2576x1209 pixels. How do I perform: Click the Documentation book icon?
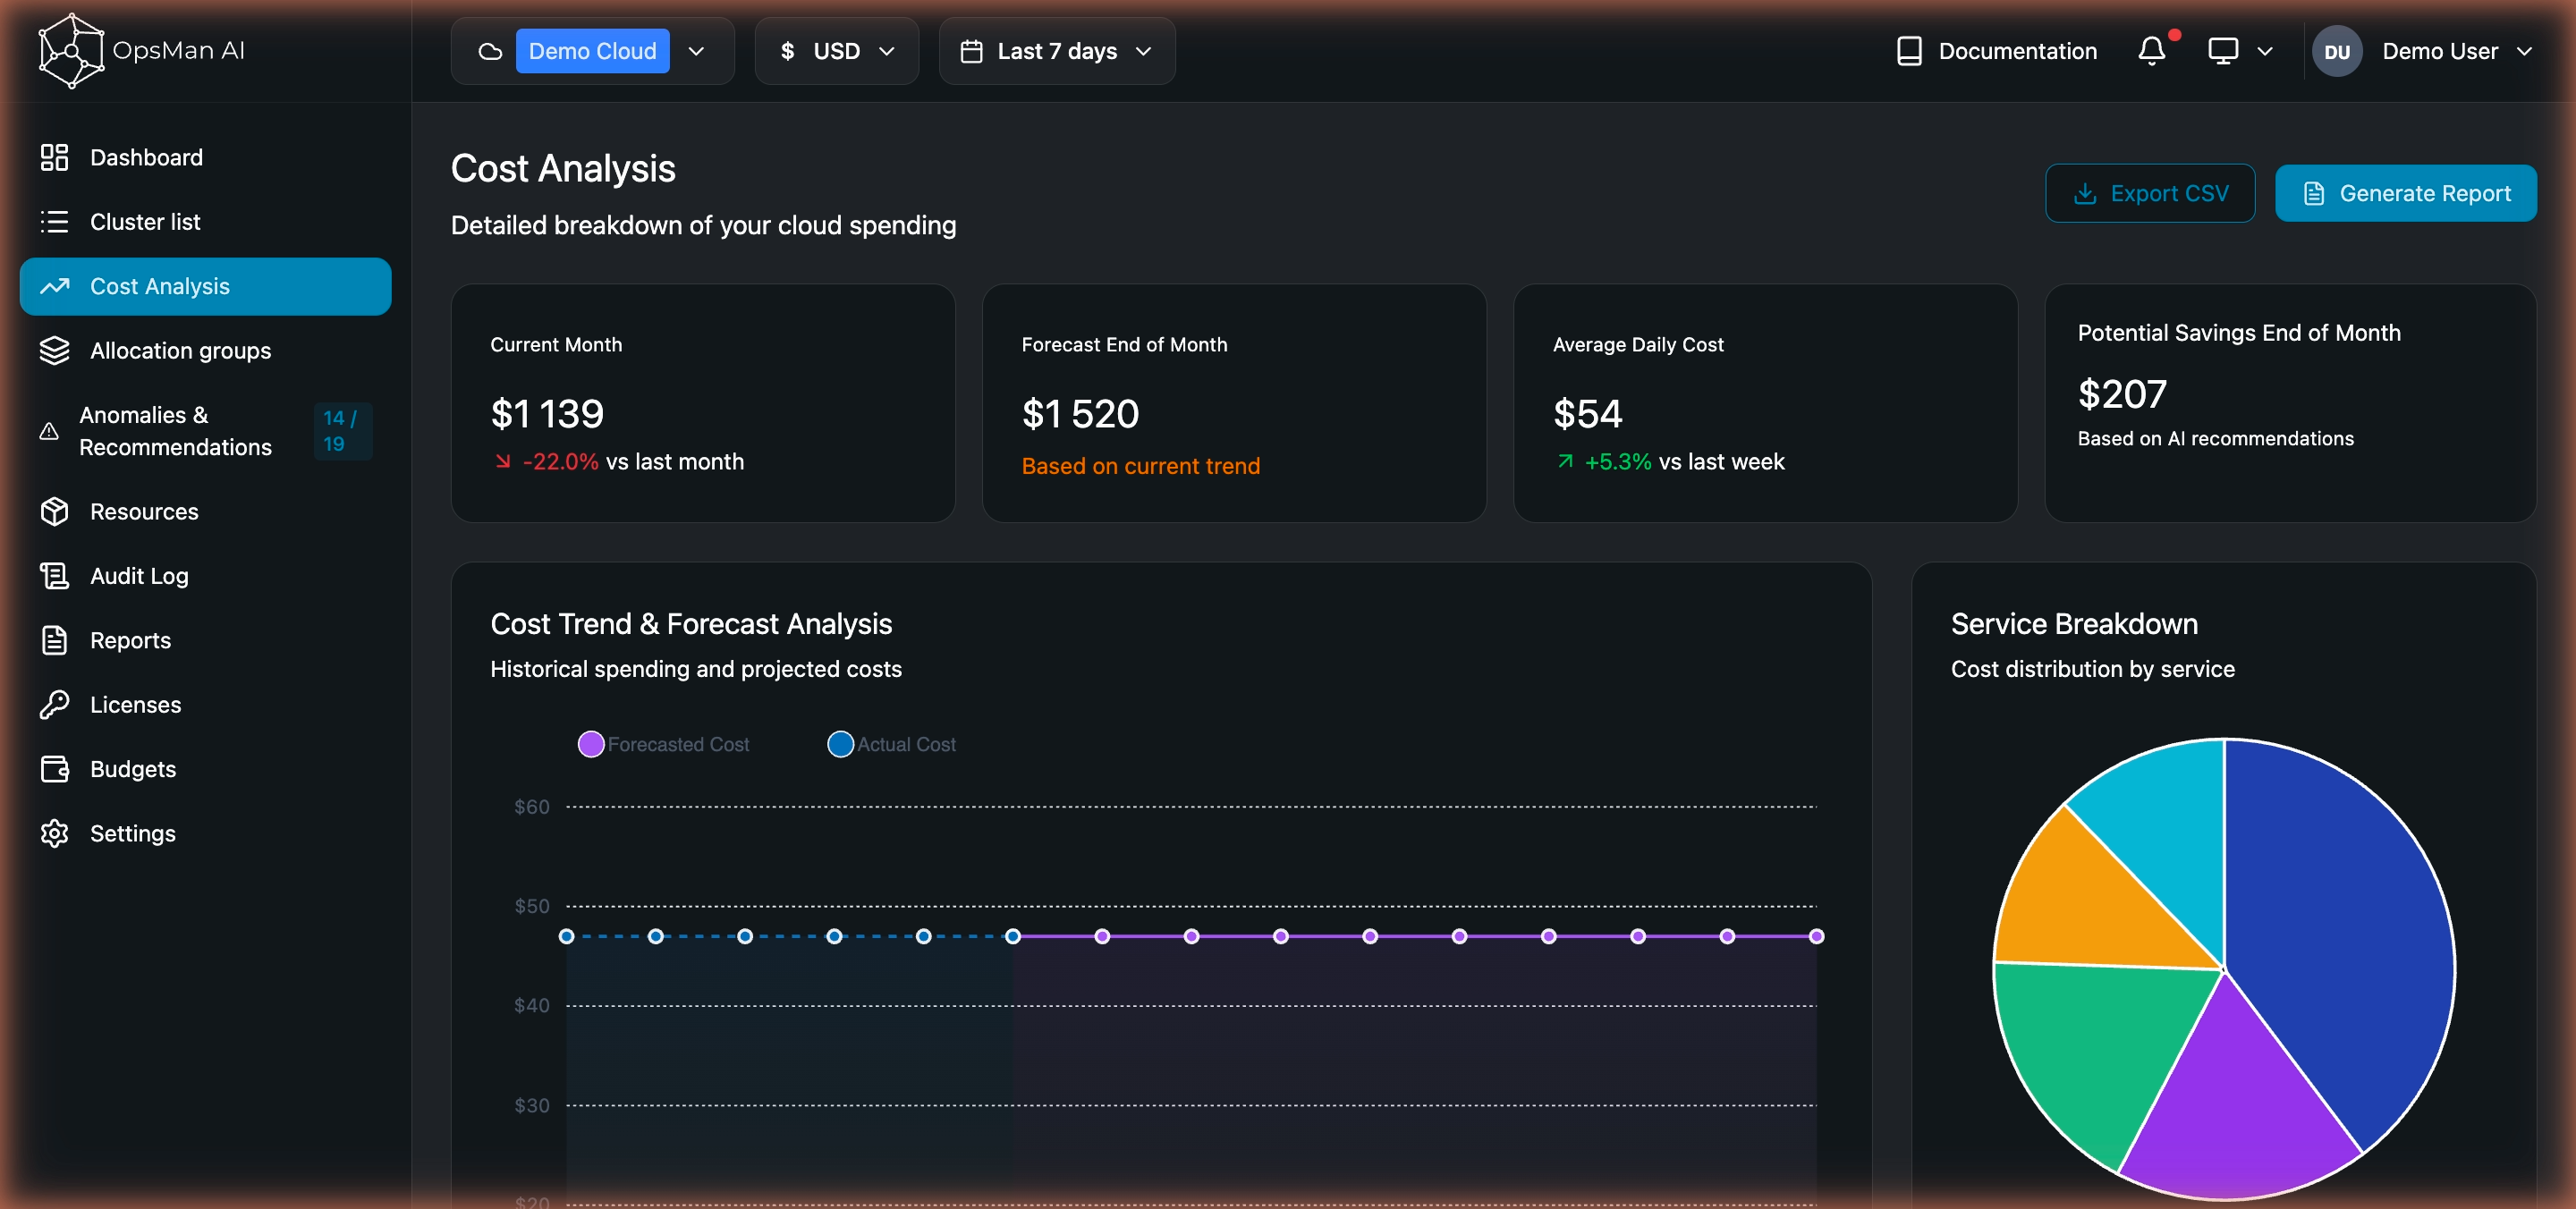pos(1908,51)
